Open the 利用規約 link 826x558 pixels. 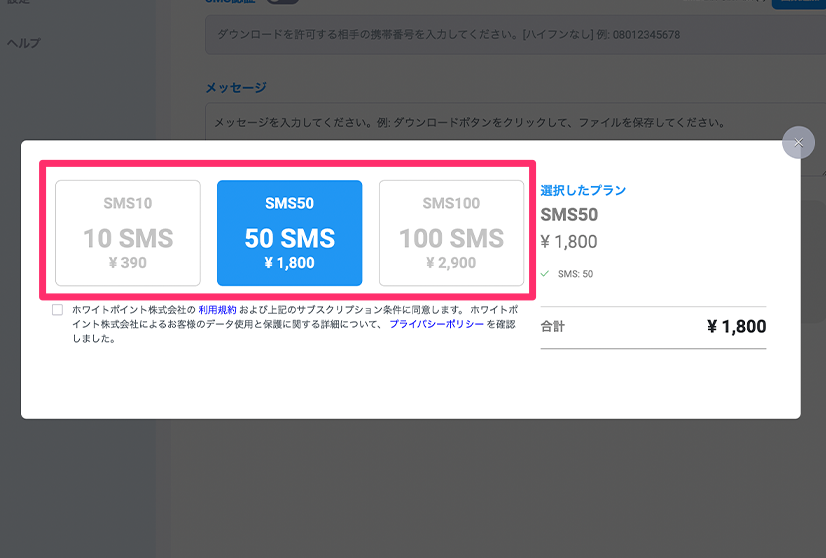tap(217, 310)
